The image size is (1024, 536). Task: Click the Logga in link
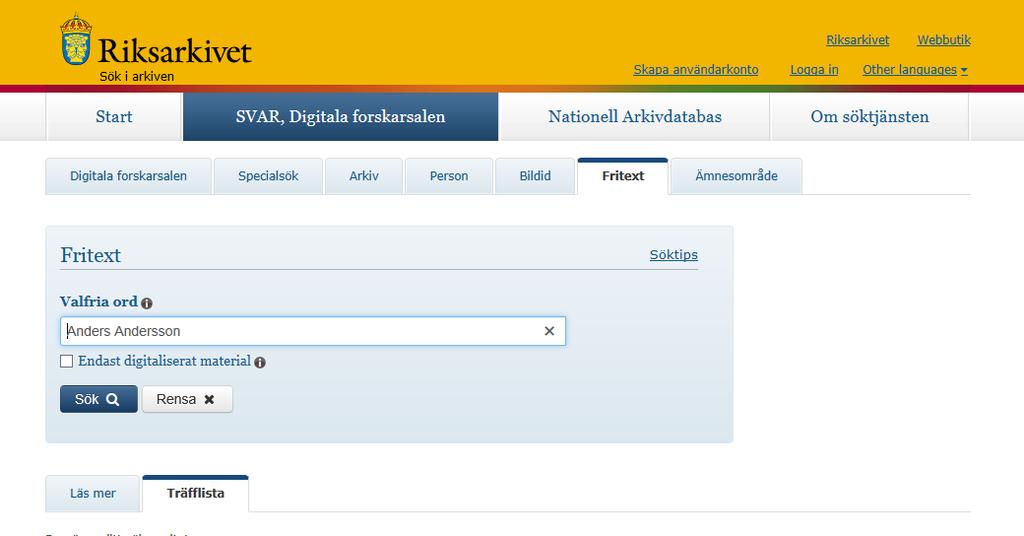814,70
